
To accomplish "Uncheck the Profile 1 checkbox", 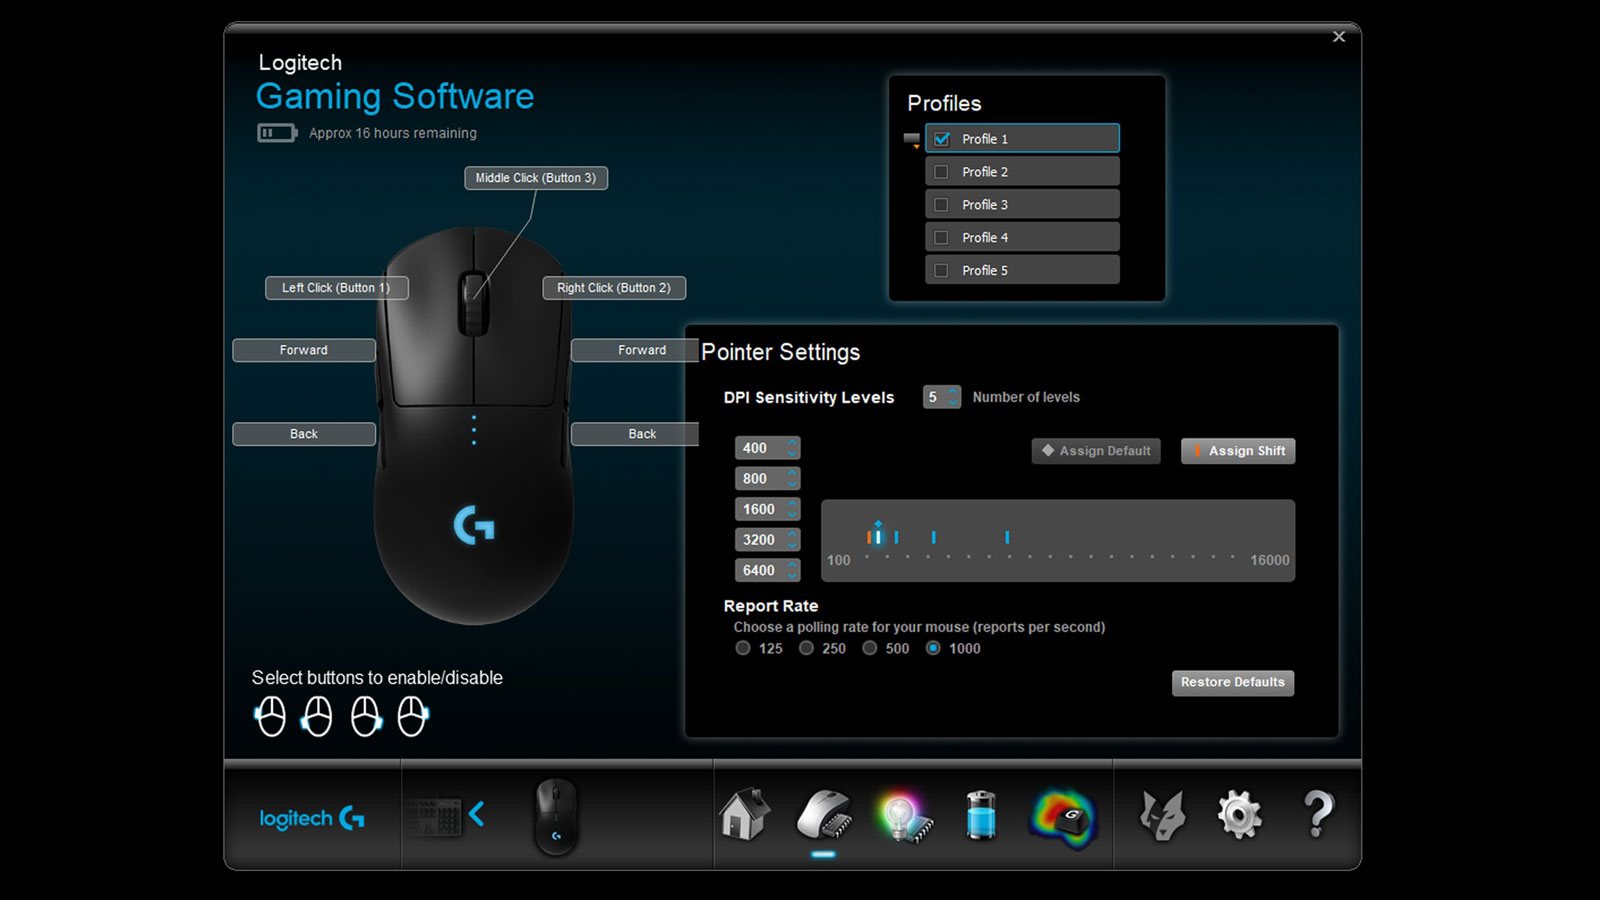I will point(941,139).
